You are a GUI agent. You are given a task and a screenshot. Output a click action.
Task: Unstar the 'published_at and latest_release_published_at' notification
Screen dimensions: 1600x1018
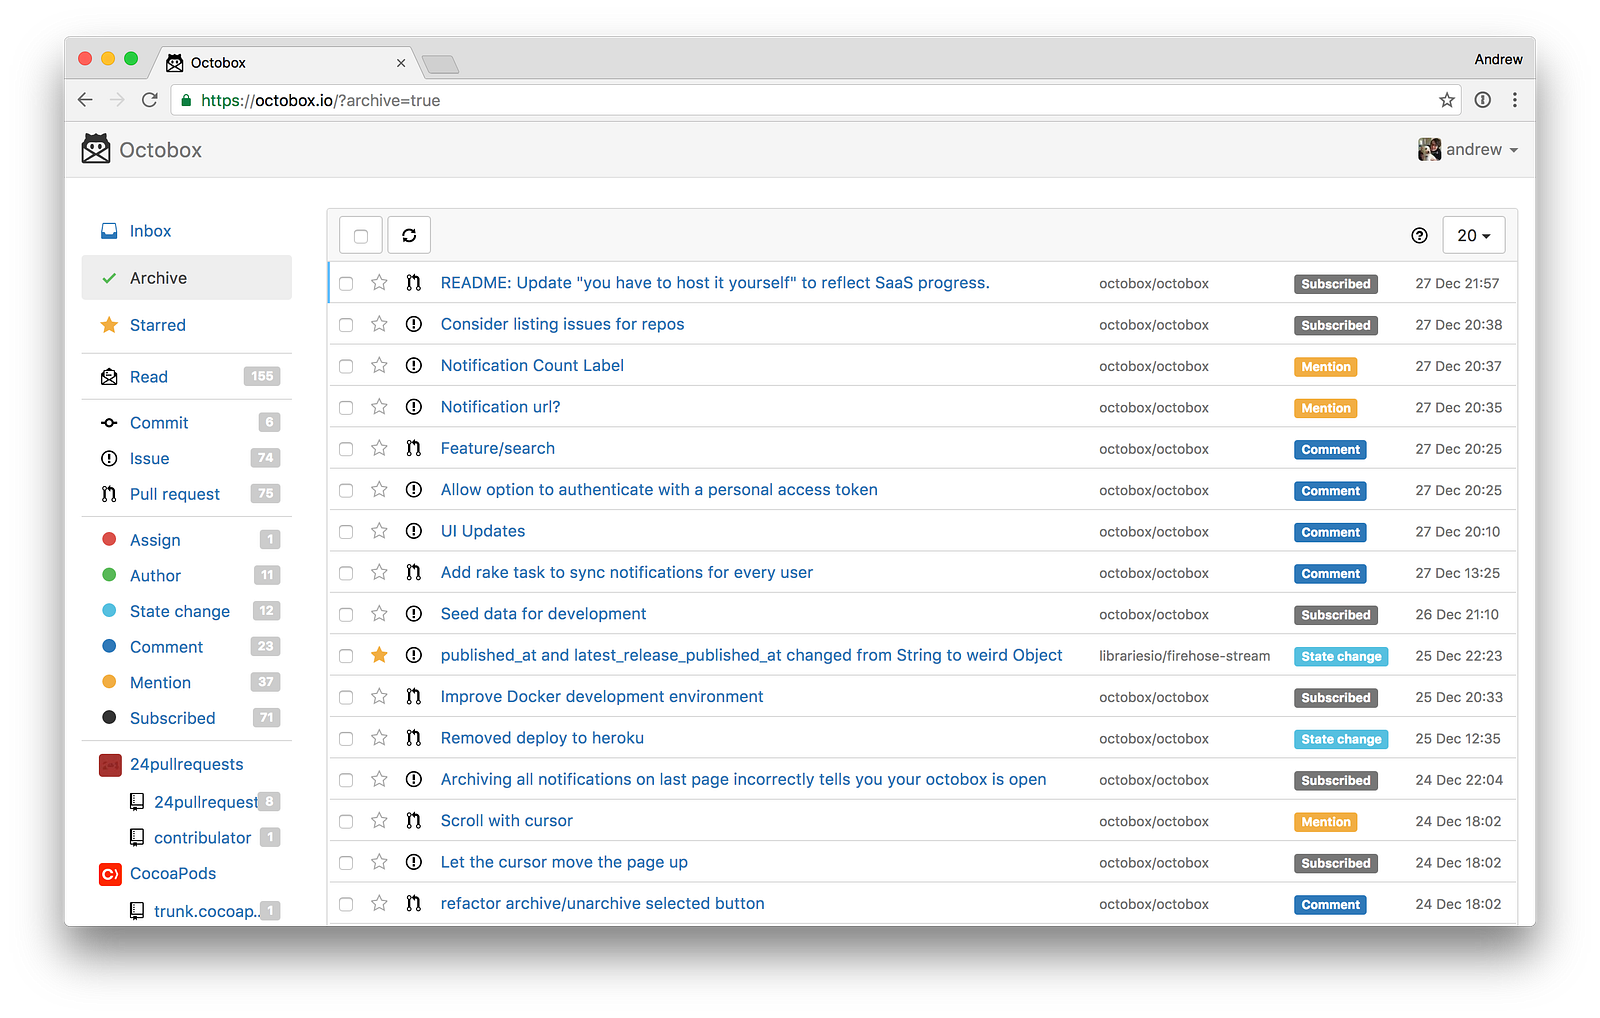[379, 655]
